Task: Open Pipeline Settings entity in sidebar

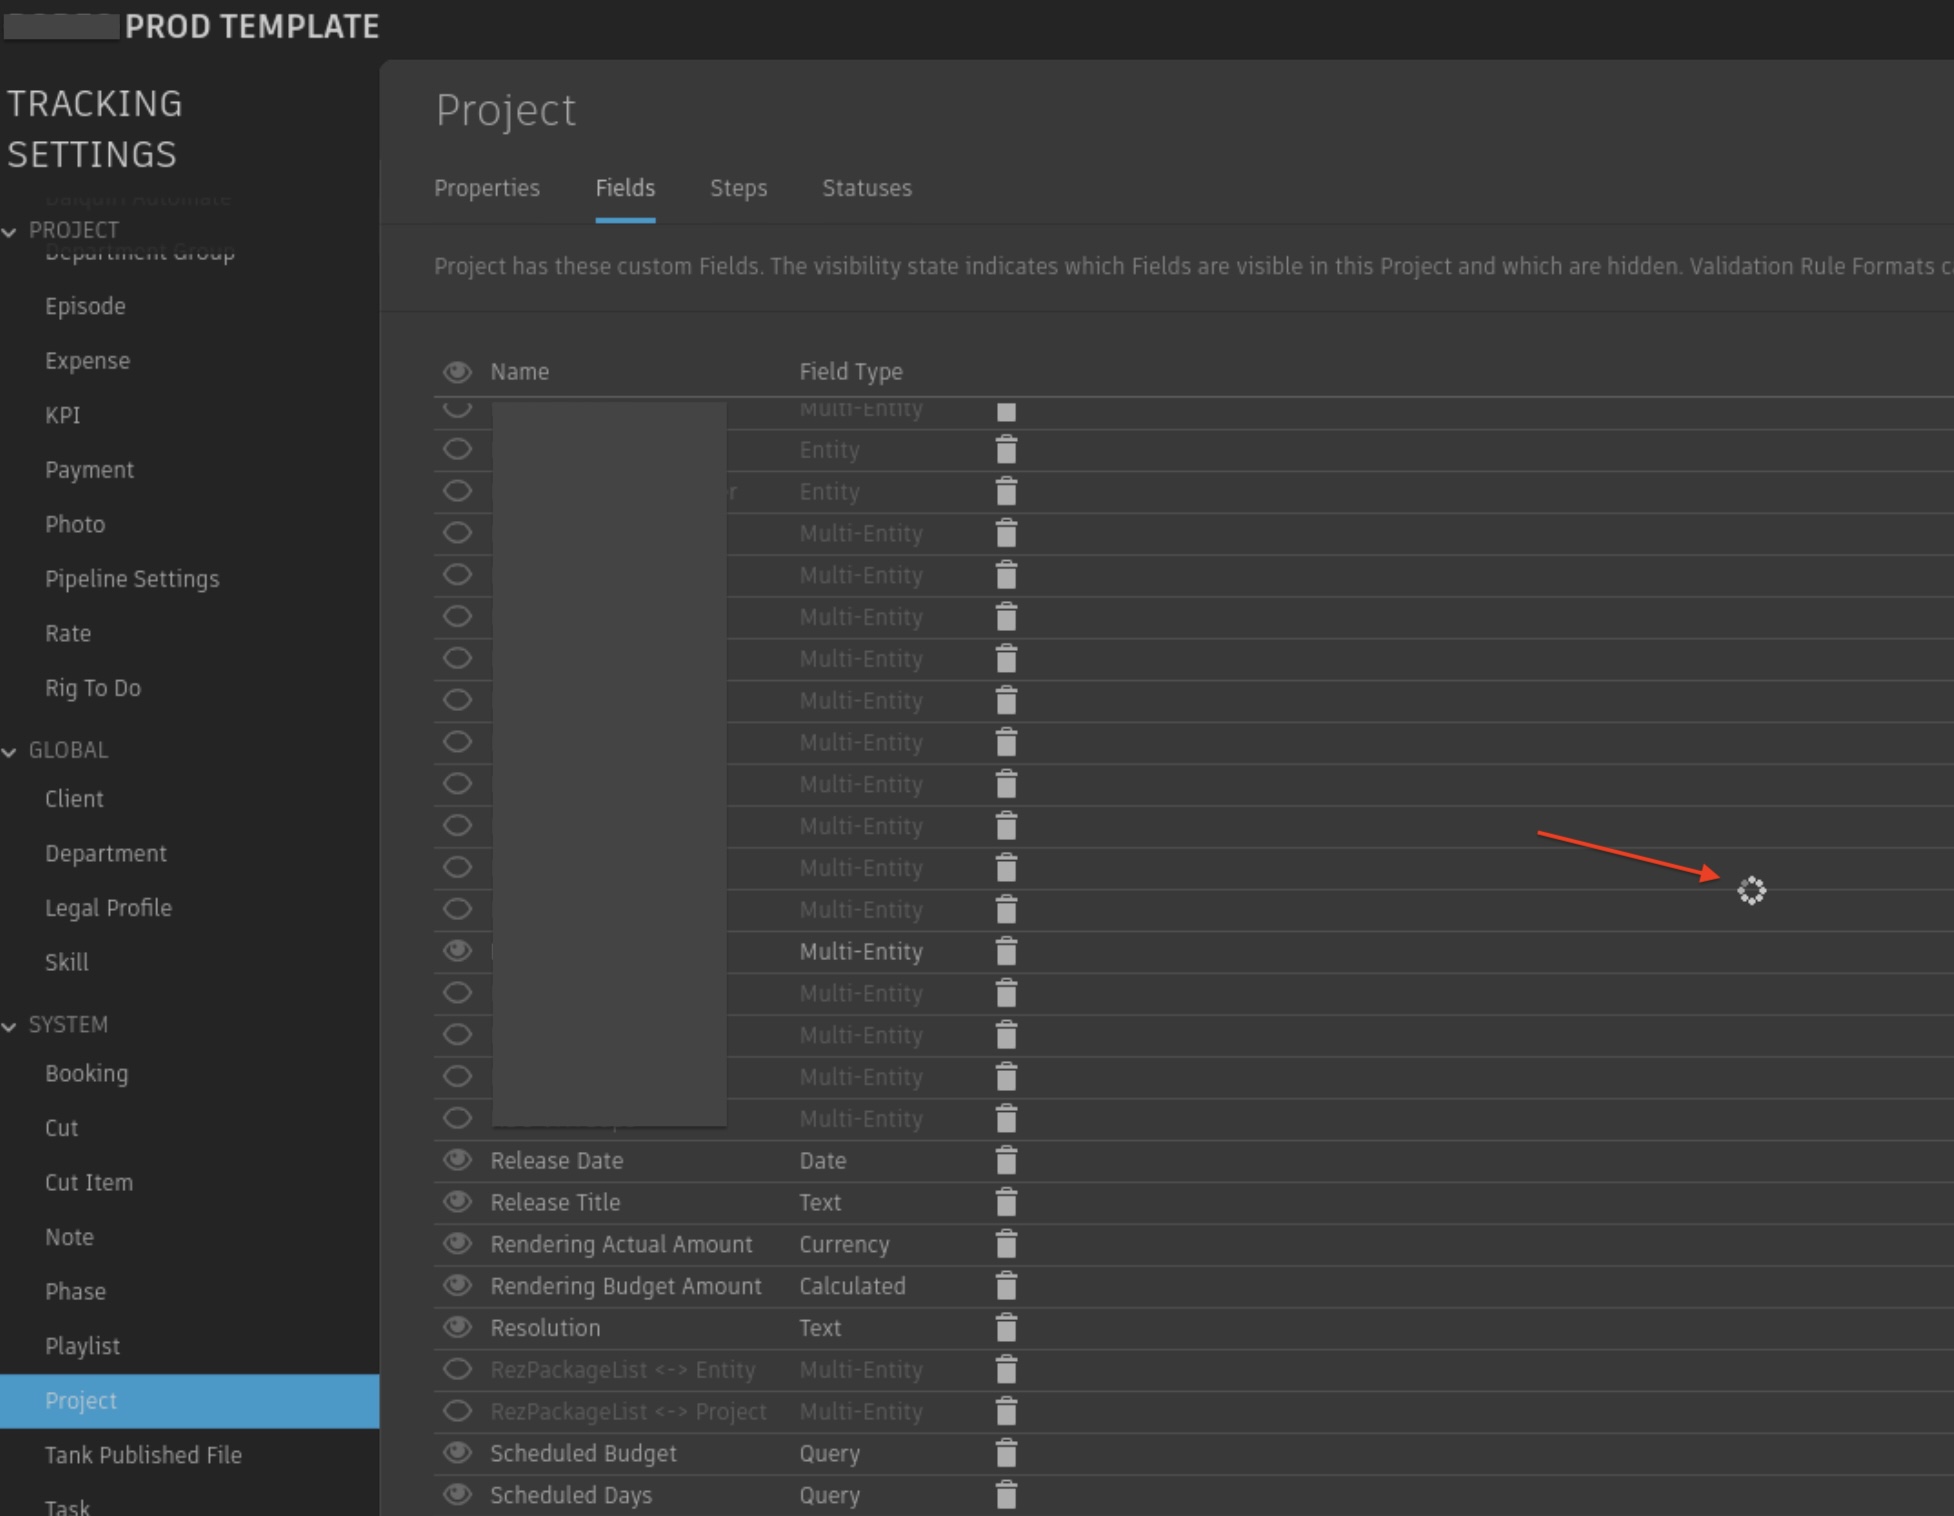Action: 131,579
